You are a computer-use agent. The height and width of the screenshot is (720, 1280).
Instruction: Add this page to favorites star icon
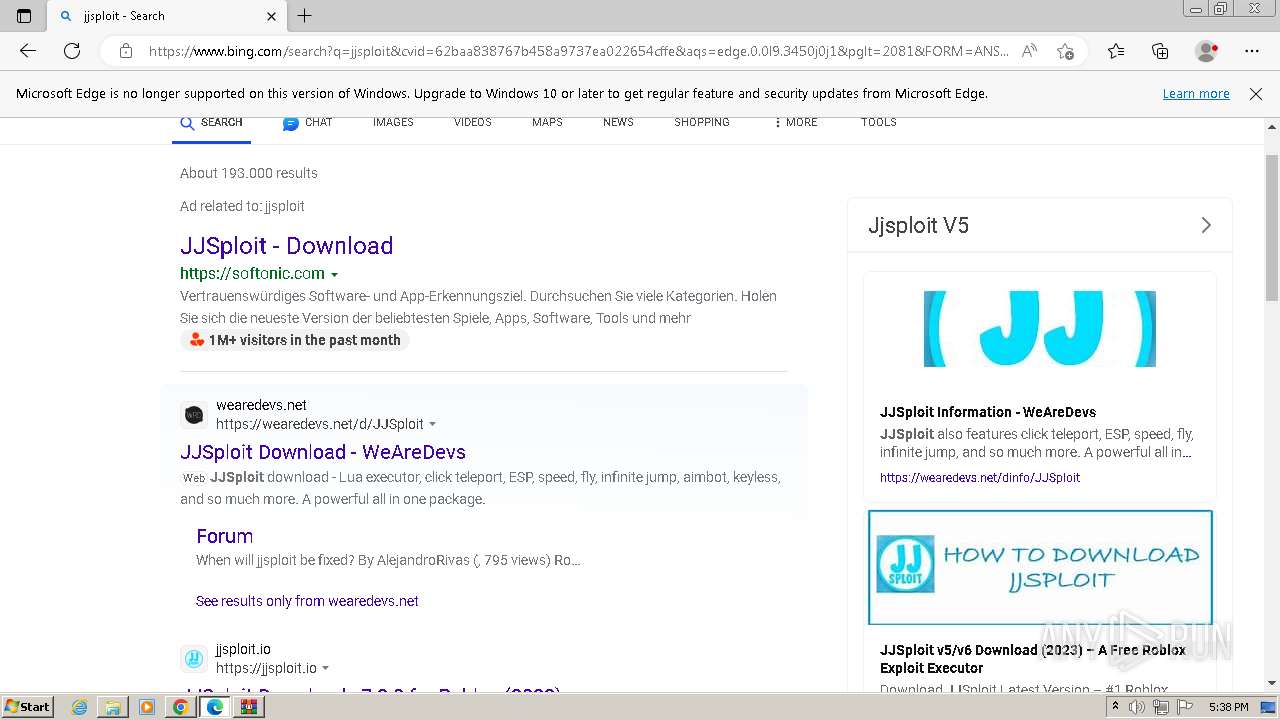pos(1066,51)
